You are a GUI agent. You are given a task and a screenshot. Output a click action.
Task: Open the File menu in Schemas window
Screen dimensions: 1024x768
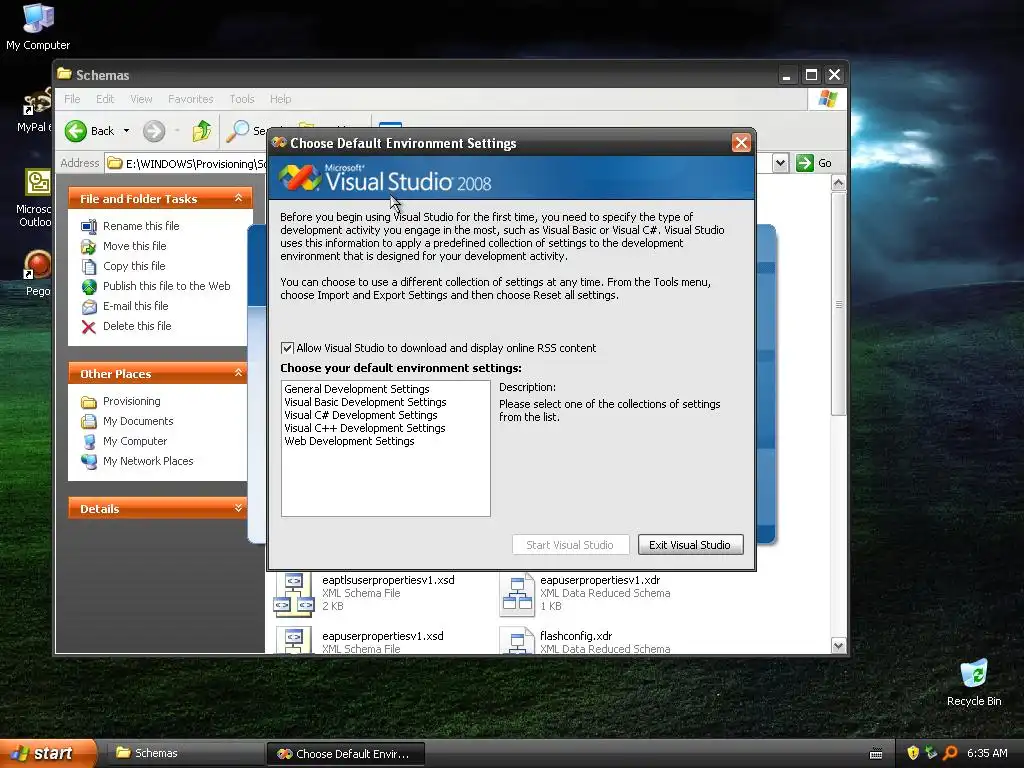[x=72, y=99]
